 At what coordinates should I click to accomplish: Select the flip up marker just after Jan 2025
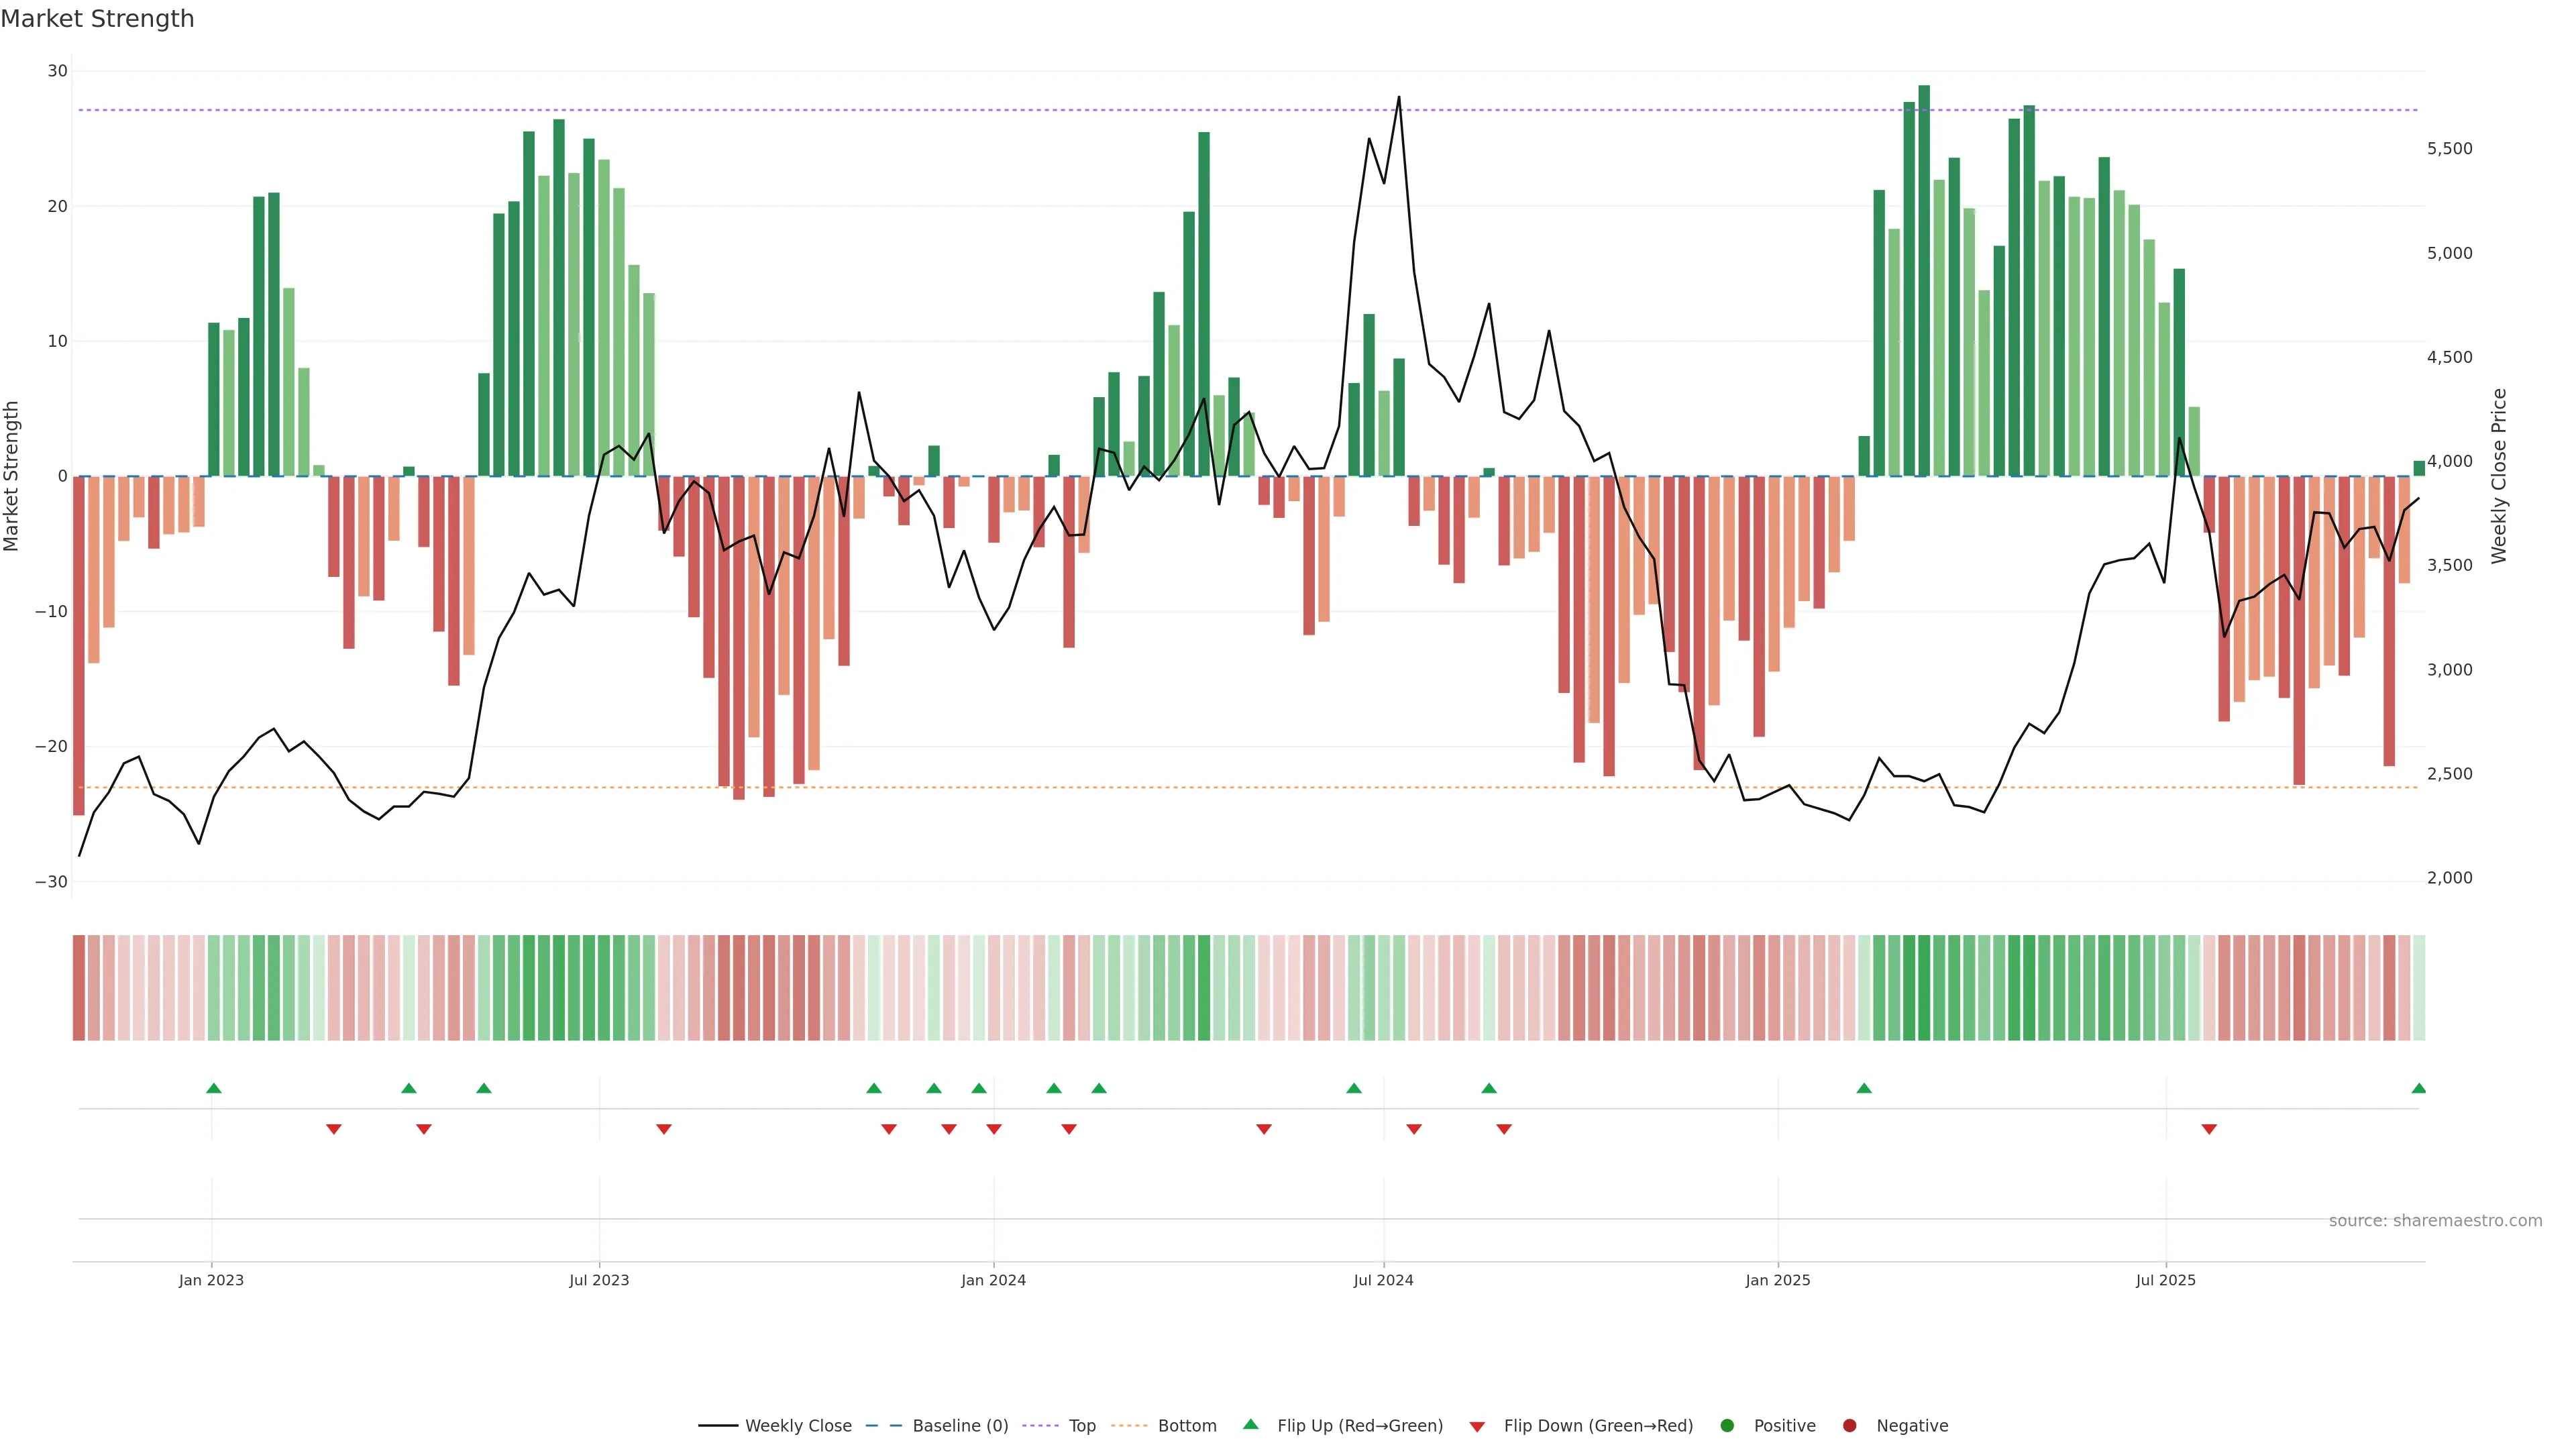click(1864, 1088)
